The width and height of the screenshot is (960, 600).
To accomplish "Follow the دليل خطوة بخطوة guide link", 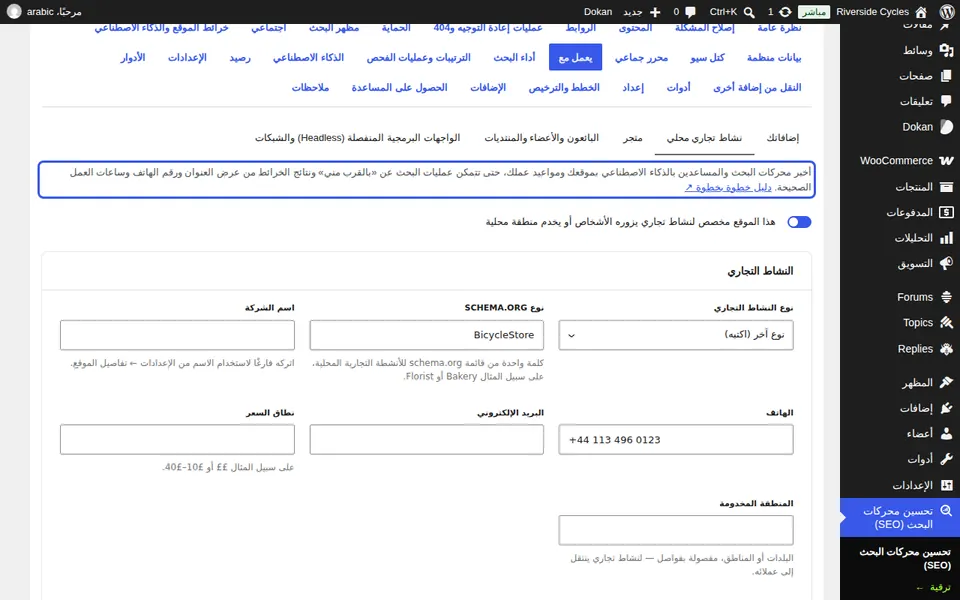I will [728, 187].
